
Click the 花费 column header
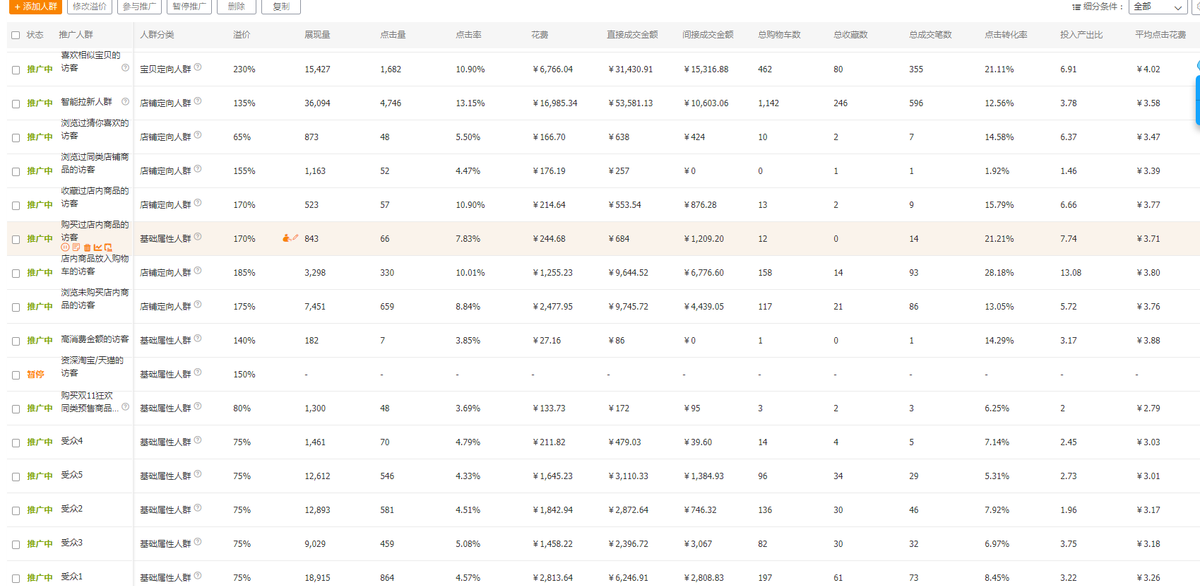pos(540,35)
